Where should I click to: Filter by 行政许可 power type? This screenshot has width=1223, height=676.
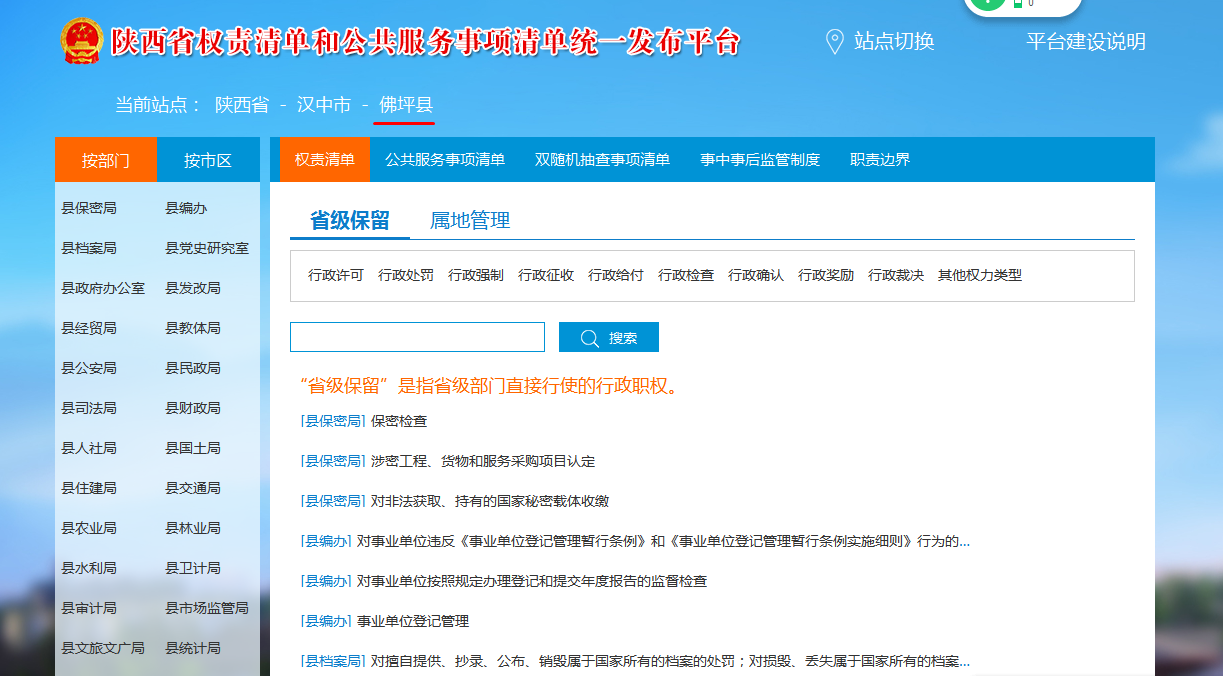(336, 276)
